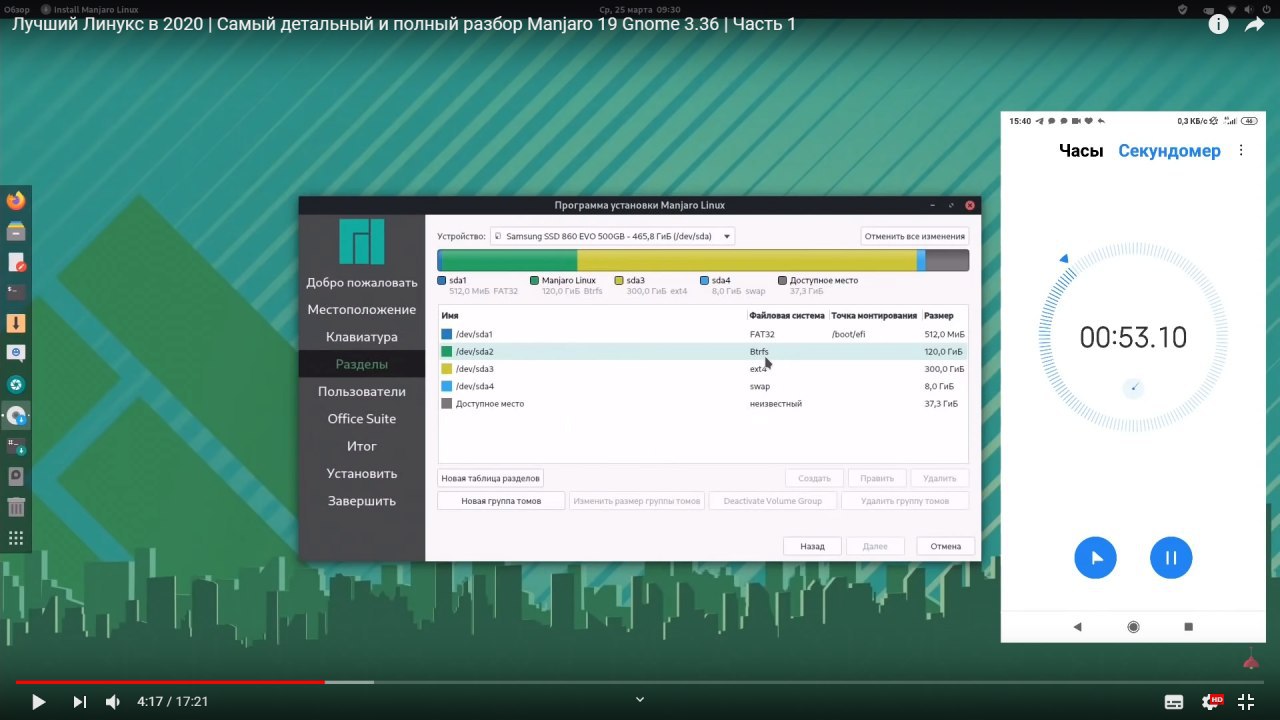1280x720 pixels.
Task: Click the Точка монтирования column header
Action: click(875, 316)
